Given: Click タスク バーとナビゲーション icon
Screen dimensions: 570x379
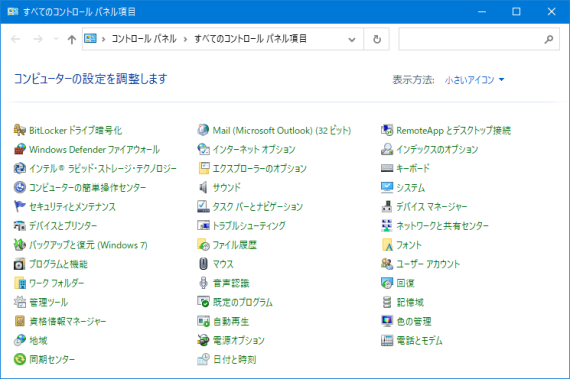Looking at the screenshot, I should tap(203, 206).
